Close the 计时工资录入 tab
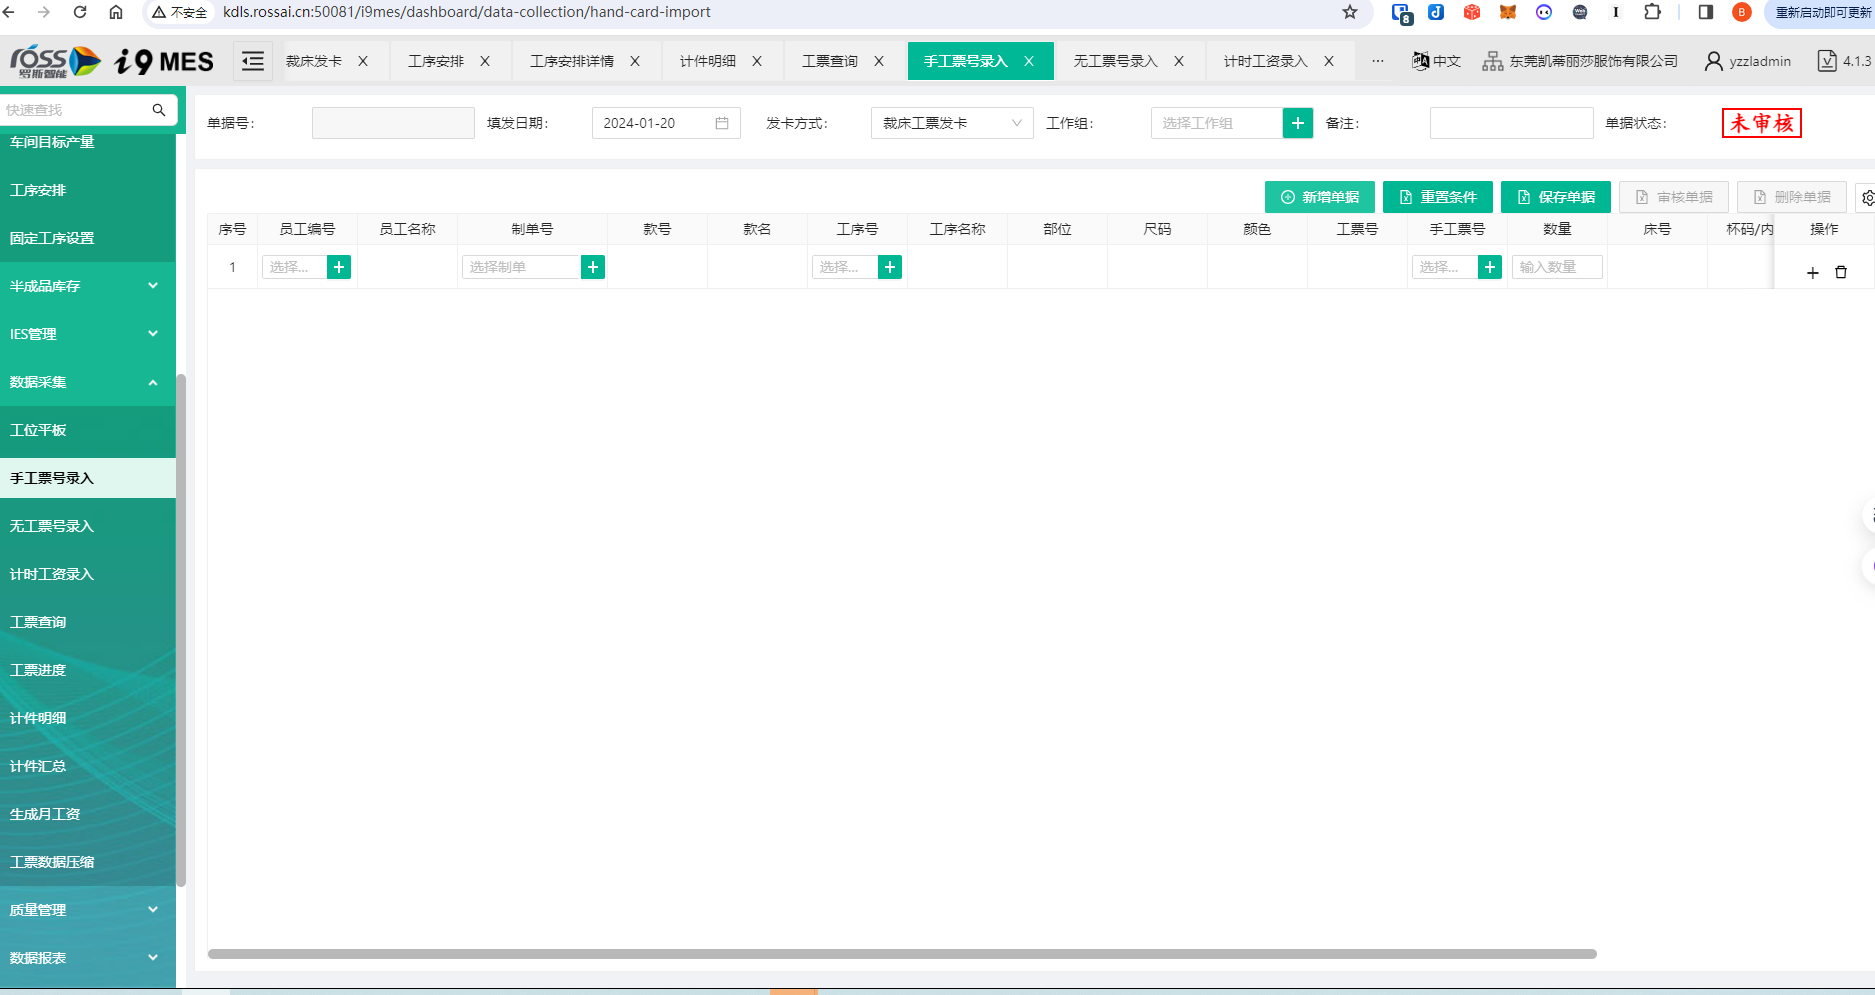Viewport: 1875px width, 995px height. [x=1329, y=61]
